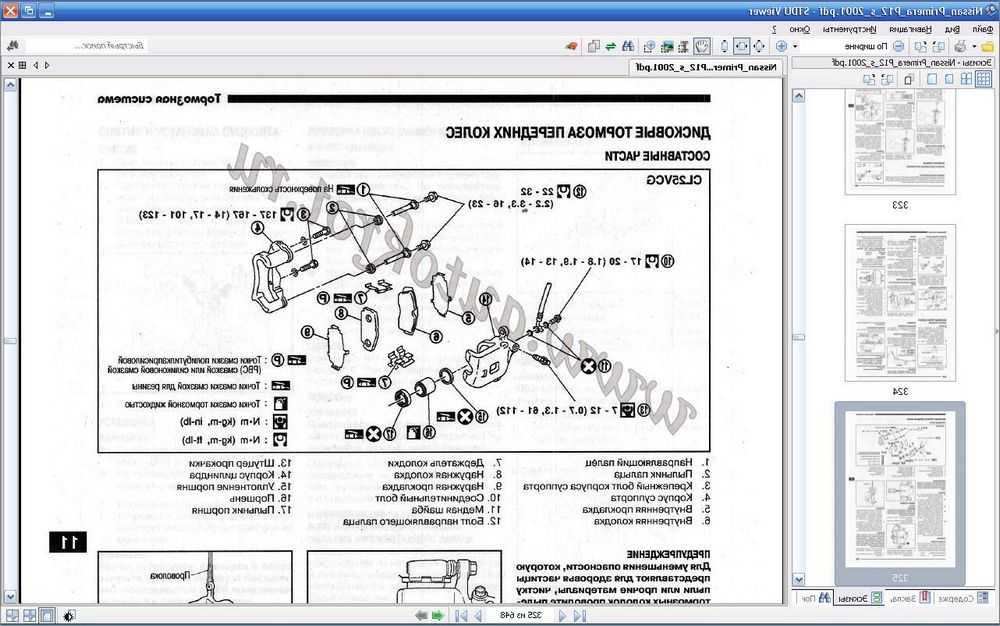Screen dimensions: 1000x626
Task: Click the binoculars search icon in toolbar
Action: coord(628,46)
